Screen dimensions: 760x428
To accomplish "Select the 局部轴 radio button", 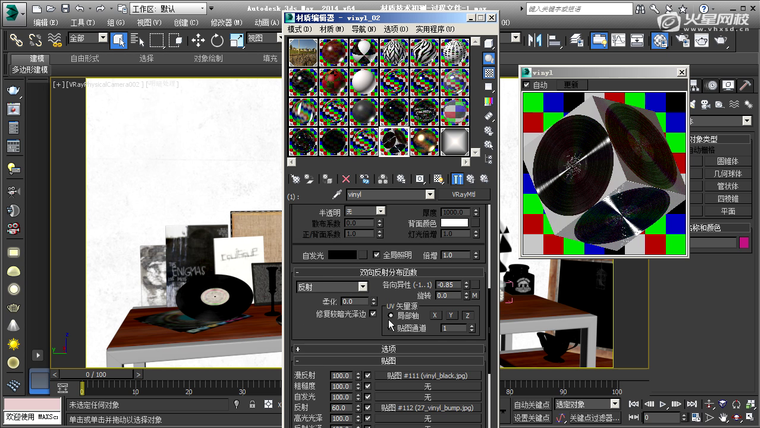I will [391, 315].
